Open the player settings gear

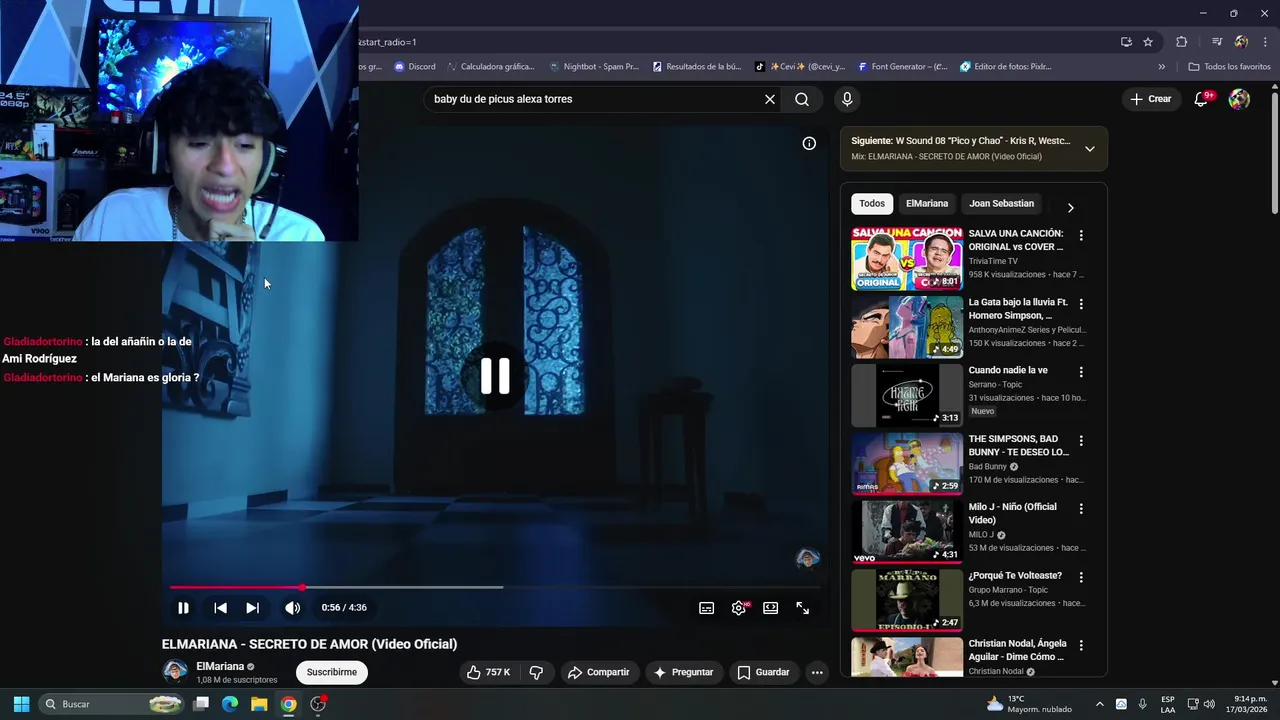(739, 608)
